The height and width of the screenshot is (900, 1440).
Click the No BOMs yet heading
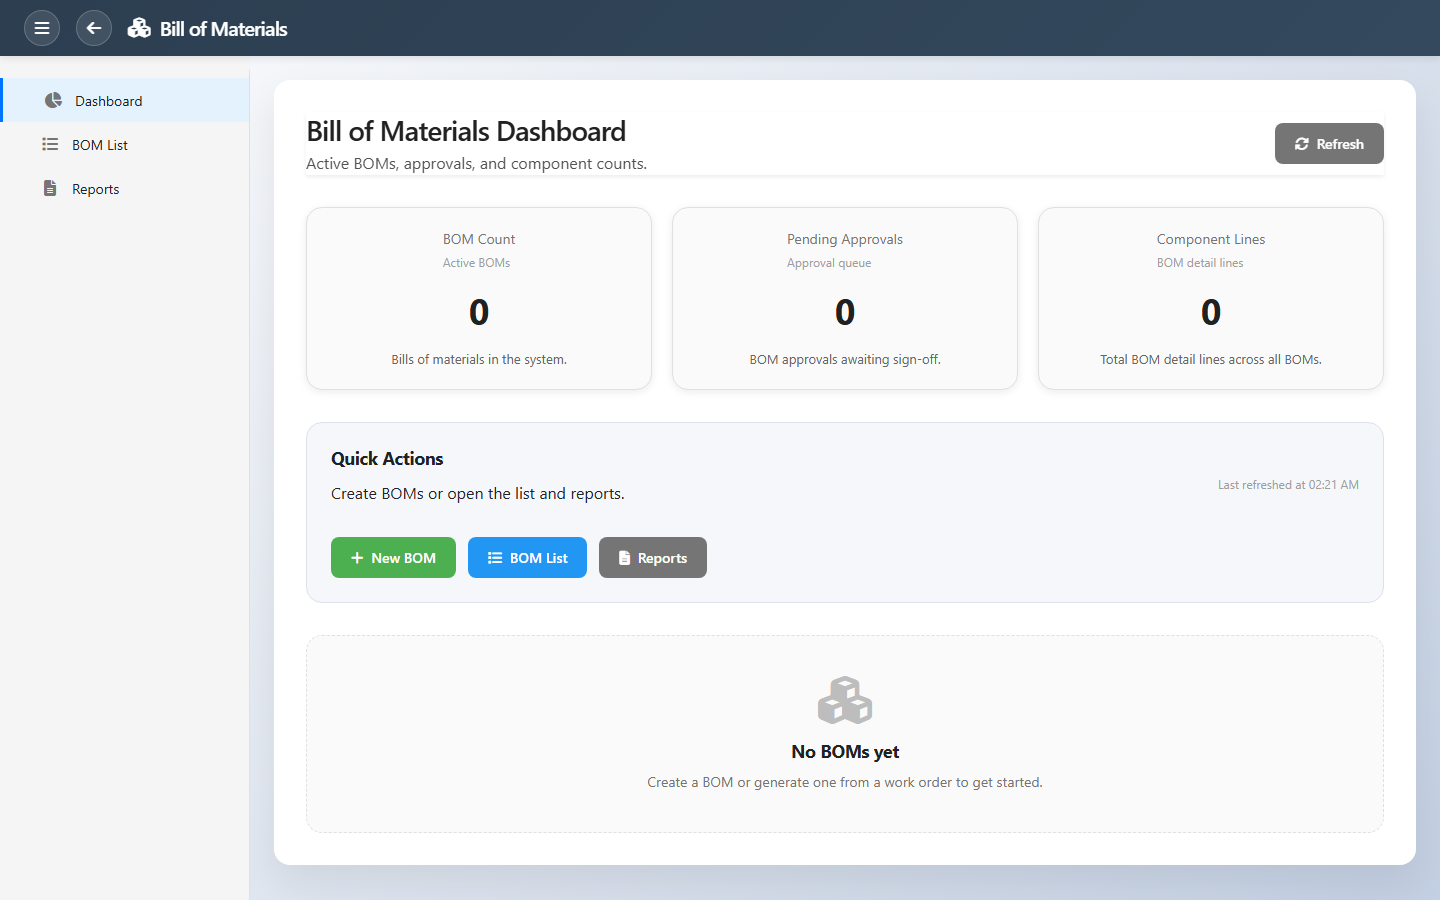point(845,752)
